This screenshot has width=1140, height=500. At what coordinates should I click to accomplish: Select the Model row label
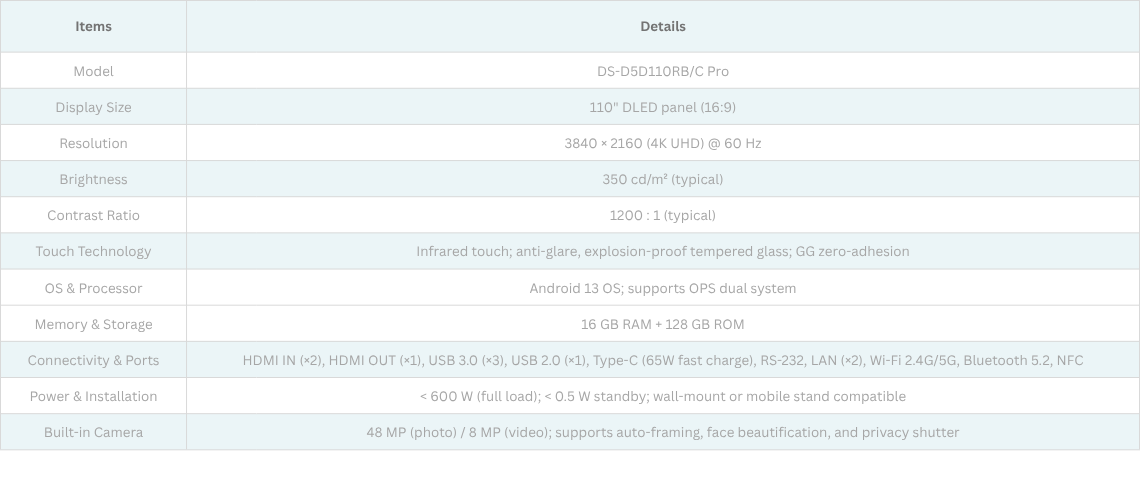pyautogui.click(x=93, y=71)
